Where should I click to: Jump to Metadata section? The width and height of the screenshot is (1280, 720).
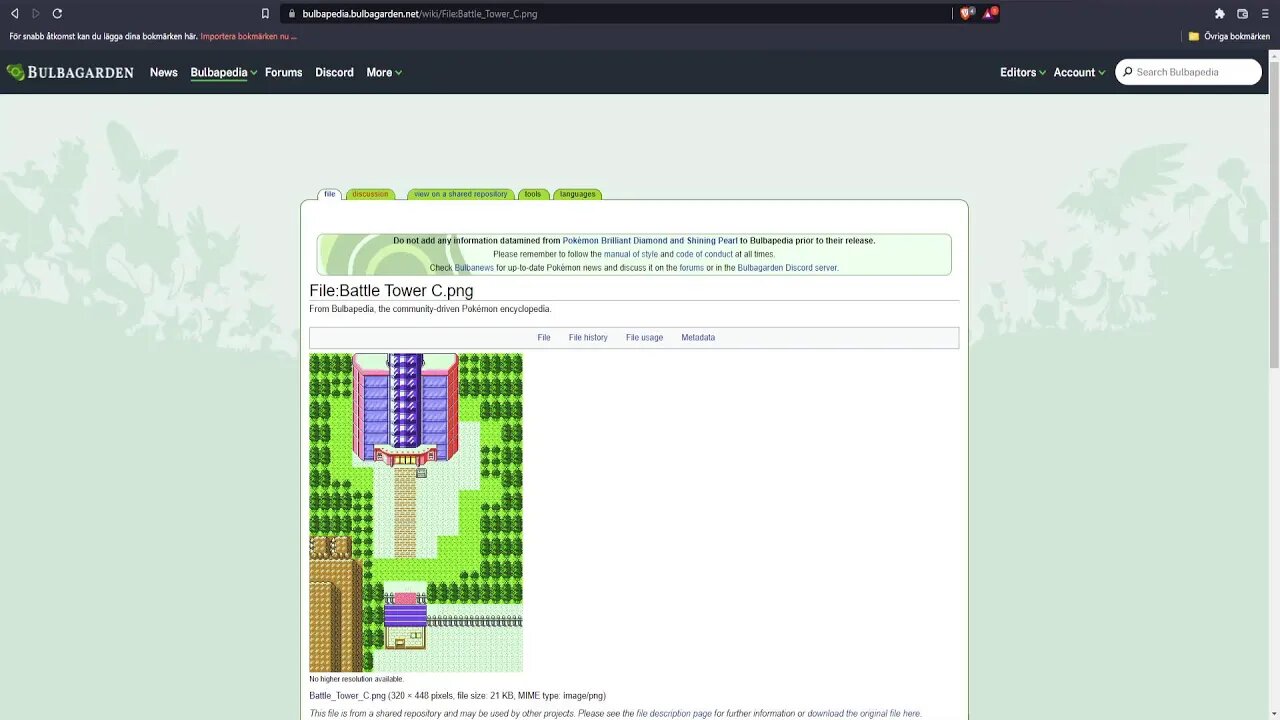click(x=698, y=338)
